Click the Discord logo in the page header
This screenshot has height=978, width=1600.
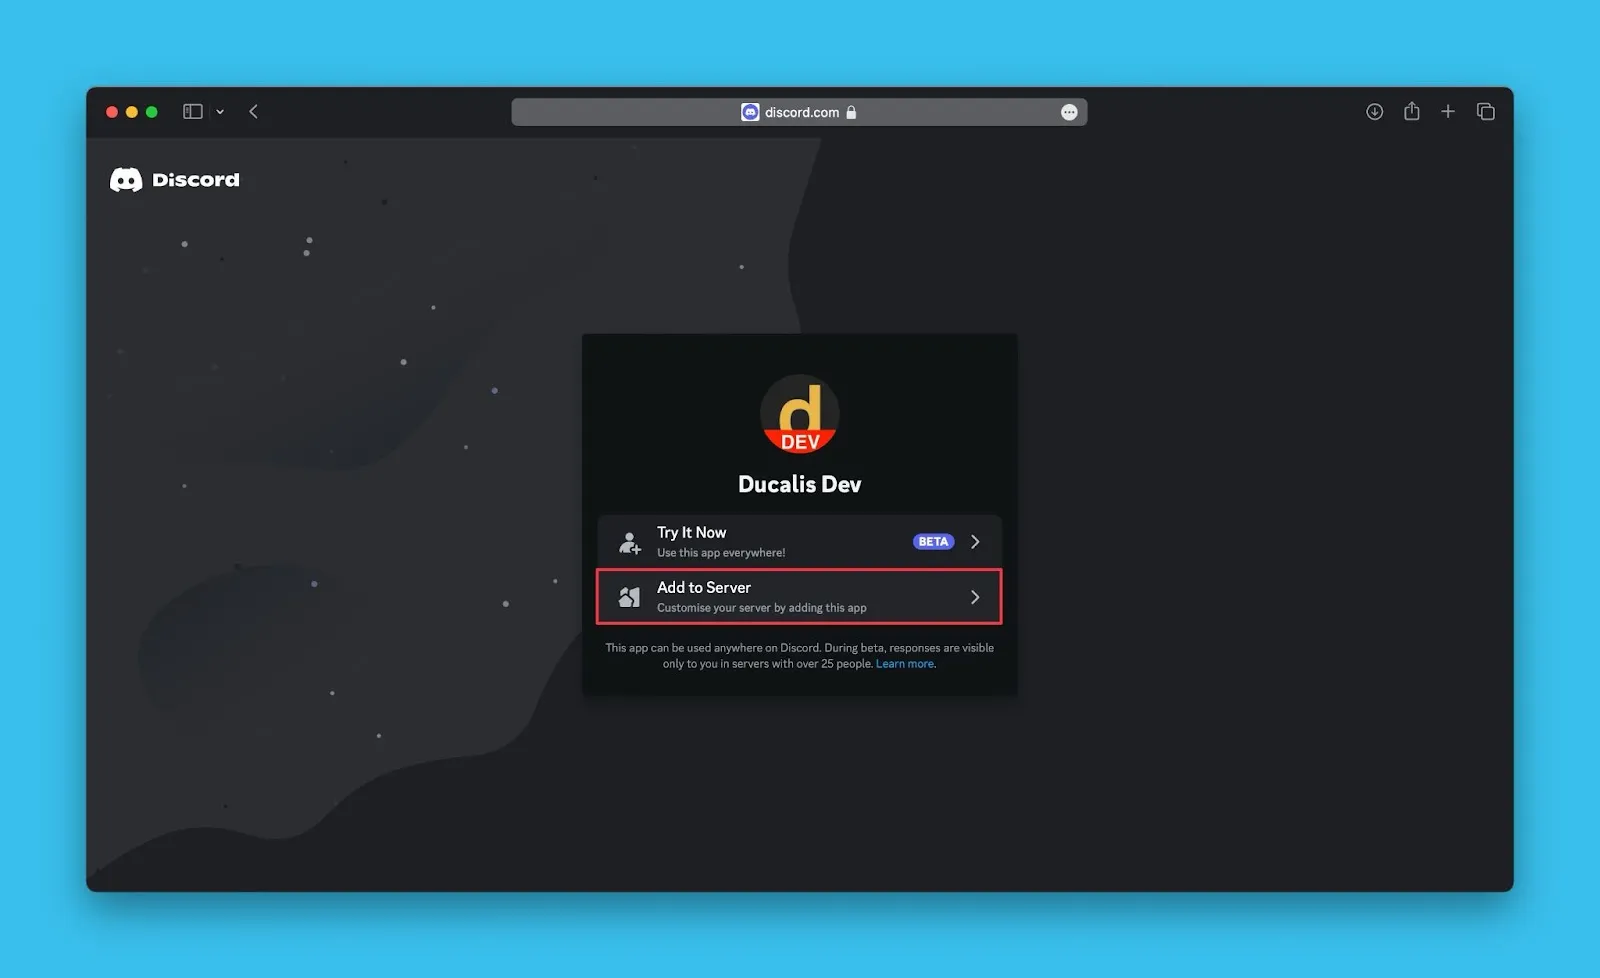[x=174, y=180]
